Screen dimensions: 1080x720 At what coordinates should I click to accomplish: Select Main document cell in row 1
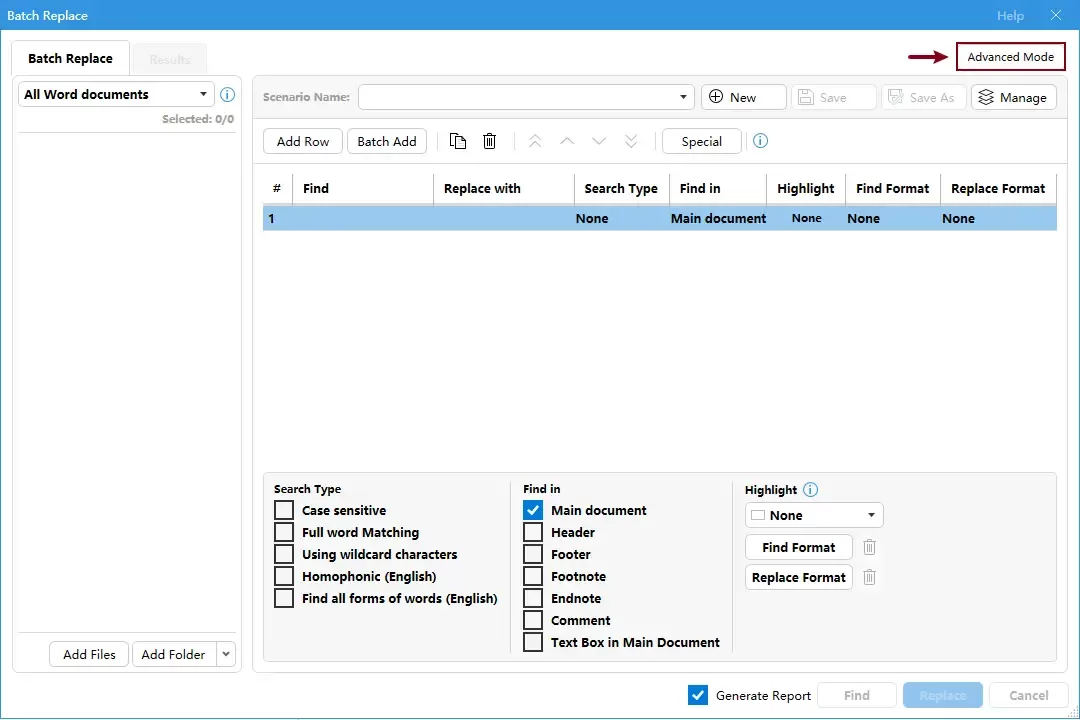[718, 218]
